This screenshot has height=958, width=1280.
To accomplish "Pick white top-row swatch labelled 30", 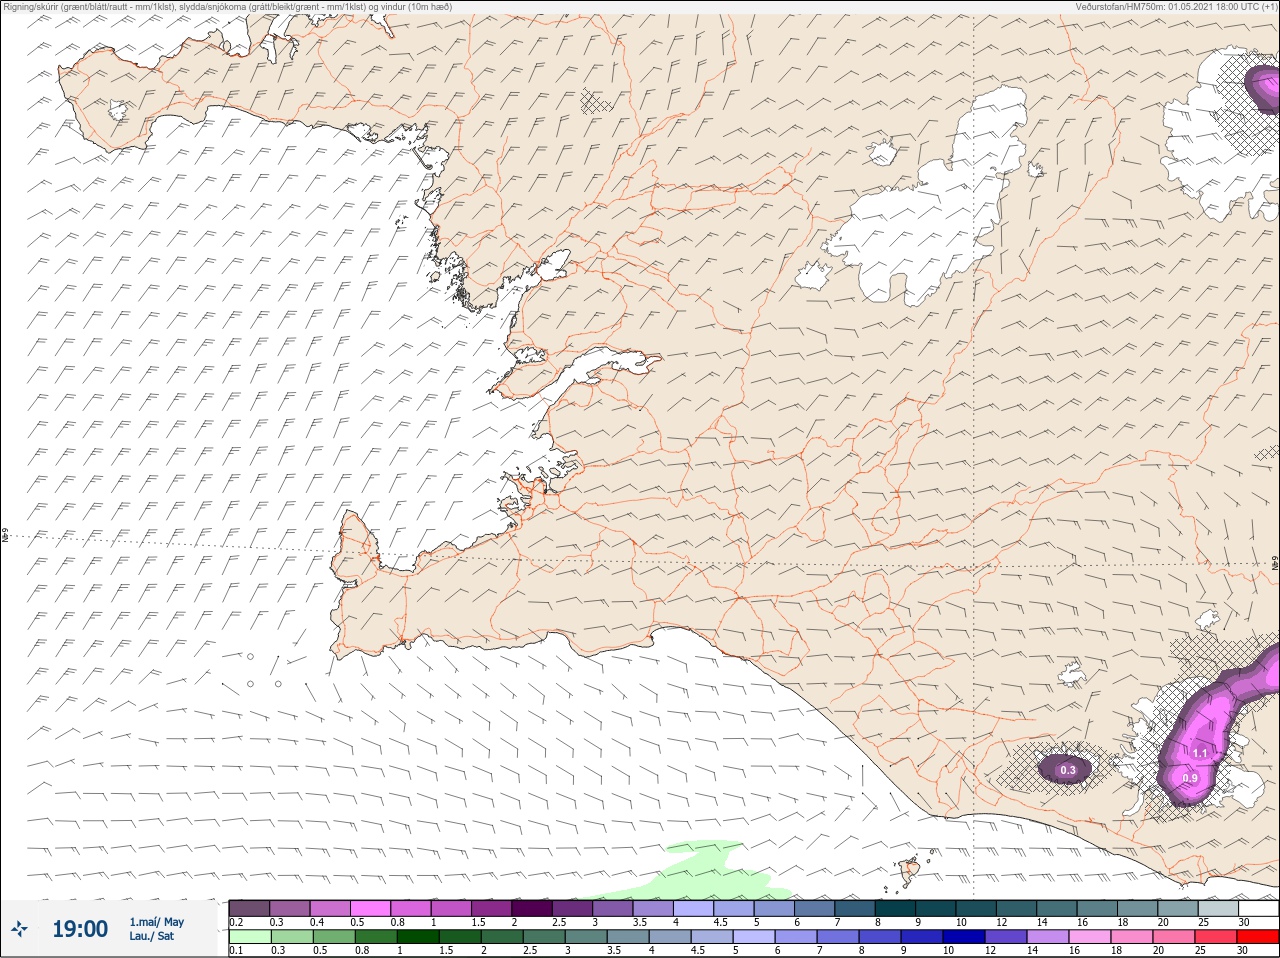I will pos(1258,908).
